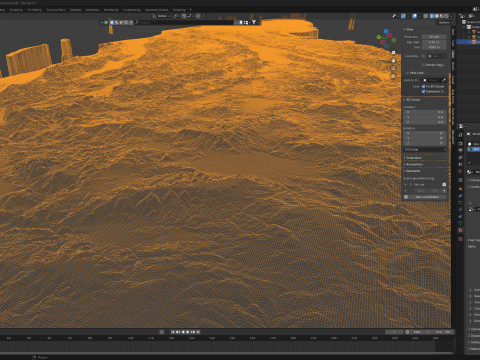Expand the Annotations panel

413,164
